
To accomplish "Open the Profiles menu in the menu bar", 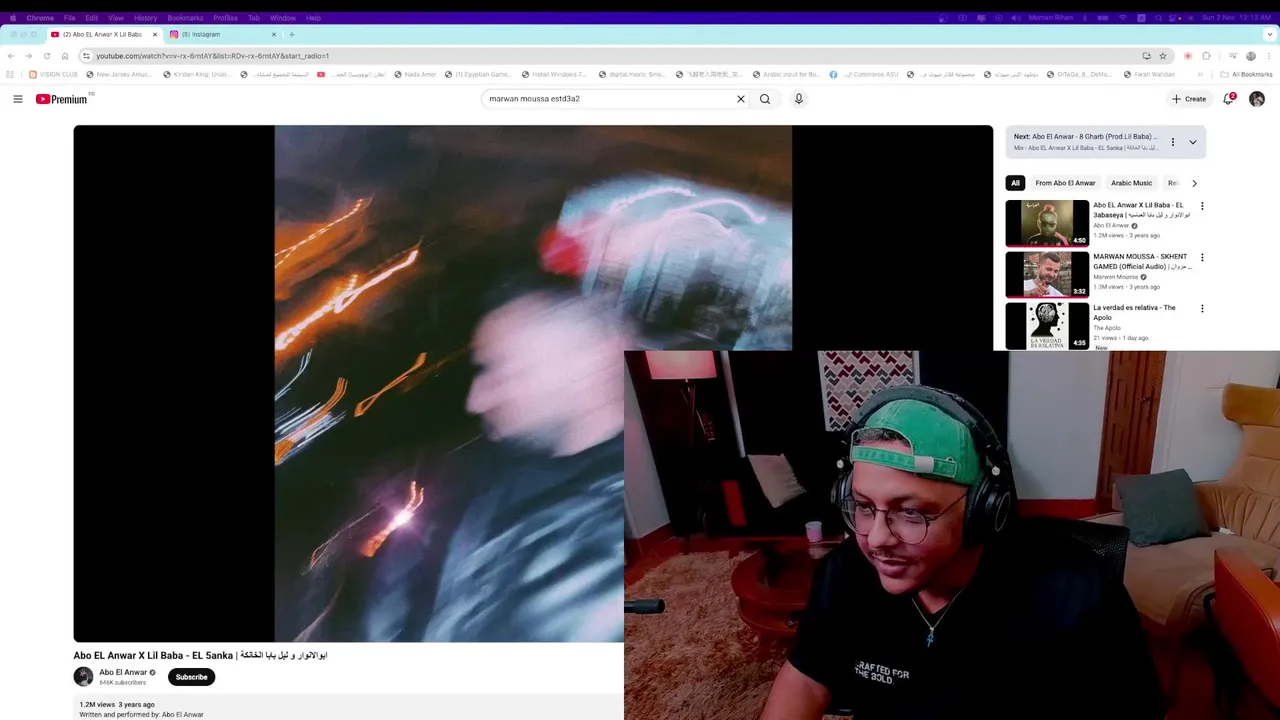I will click(x=225, y=18).
